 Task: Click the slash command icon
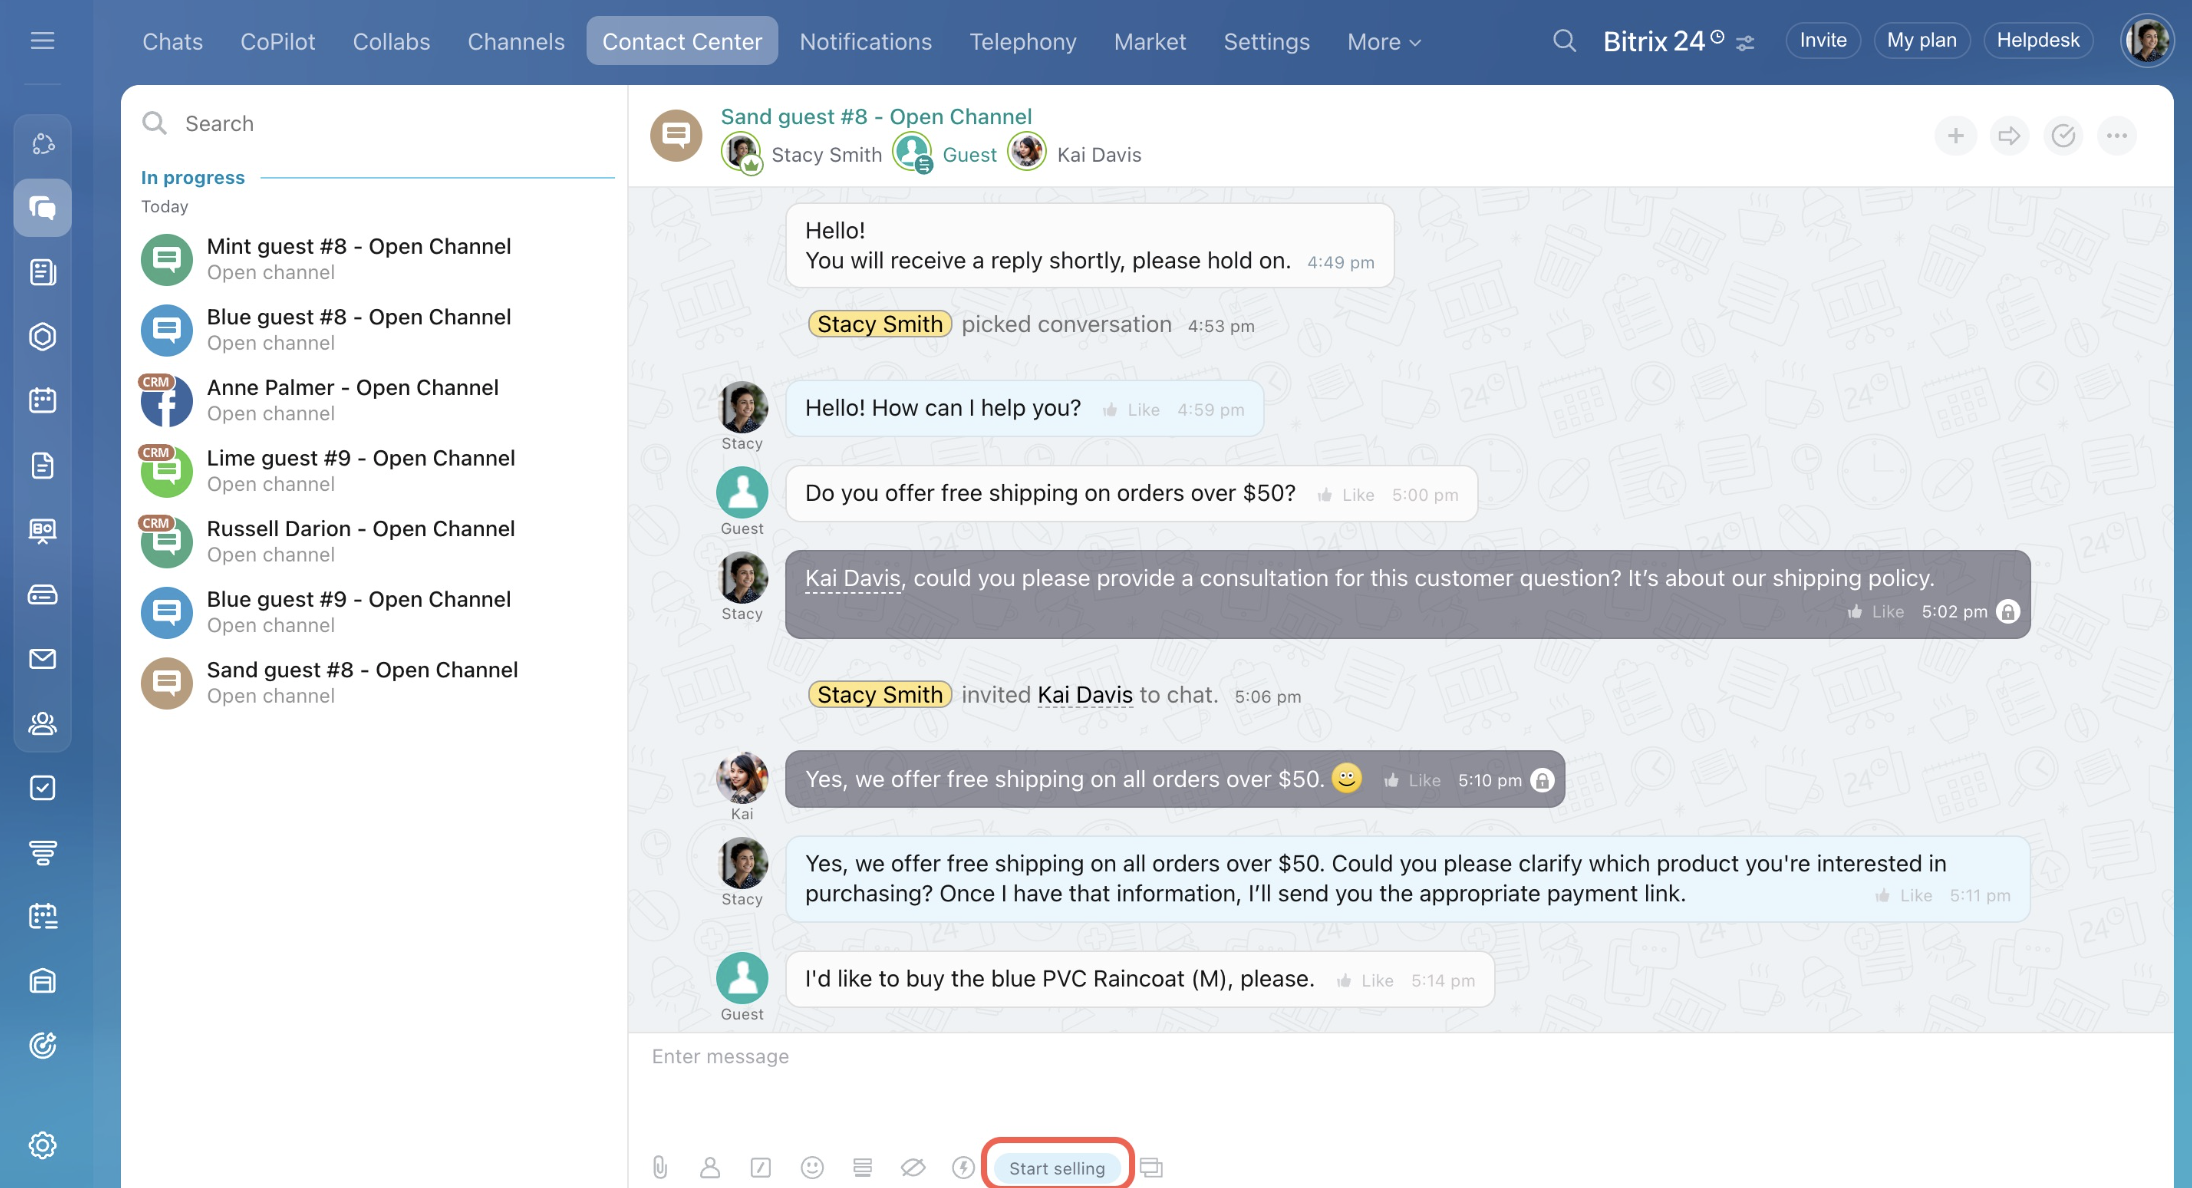[761, 1167]
